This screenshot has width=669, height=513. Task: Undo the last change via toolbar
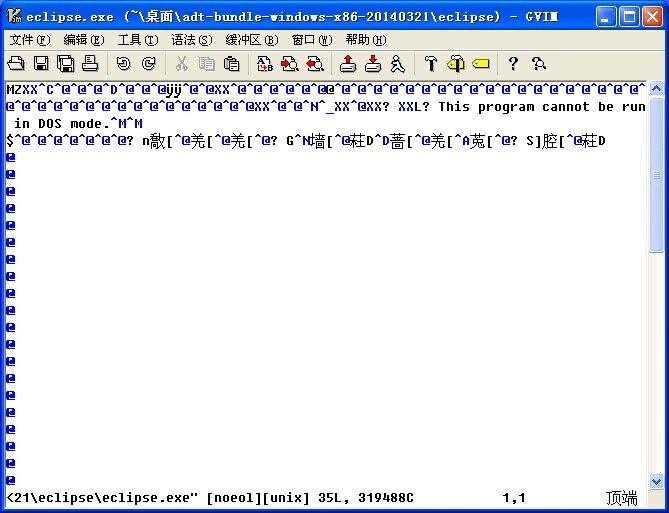click(x=123, y=64)
